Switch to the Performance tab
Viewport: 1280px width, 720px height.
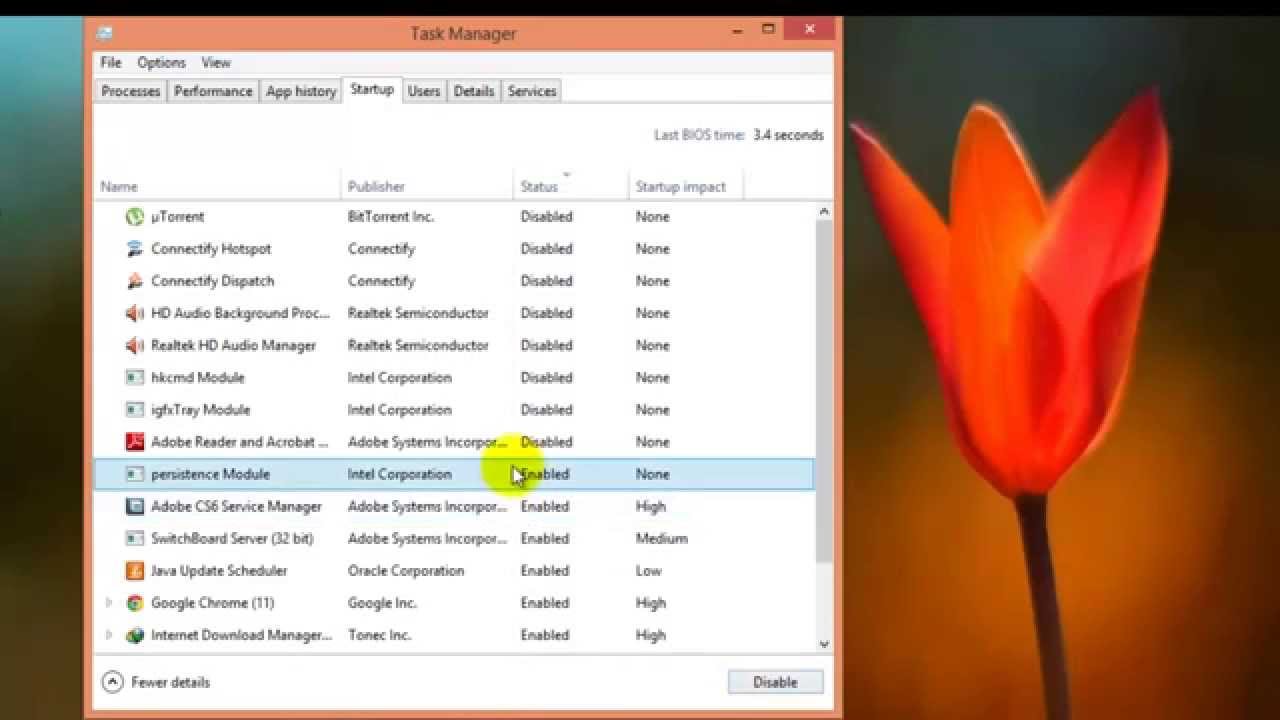[213, 91]
